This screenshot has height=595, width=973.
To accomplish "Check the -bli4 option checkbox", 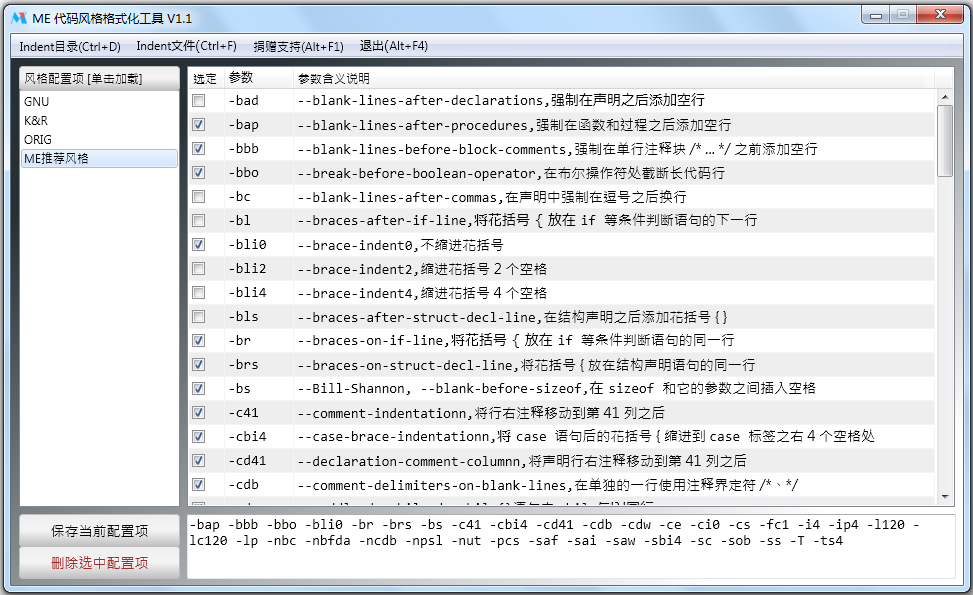I will pos(199,293).
